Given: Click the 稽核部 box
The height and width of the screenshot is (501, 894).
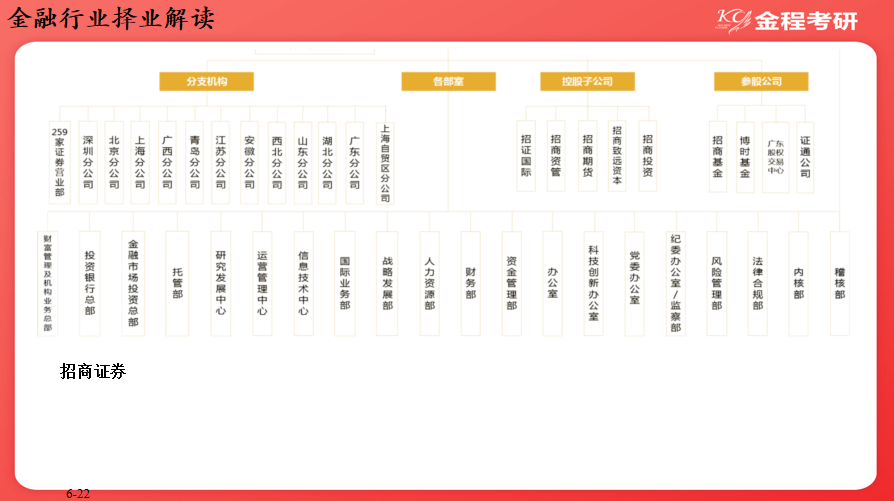Looking at the screenshot, I should [840, 283].
